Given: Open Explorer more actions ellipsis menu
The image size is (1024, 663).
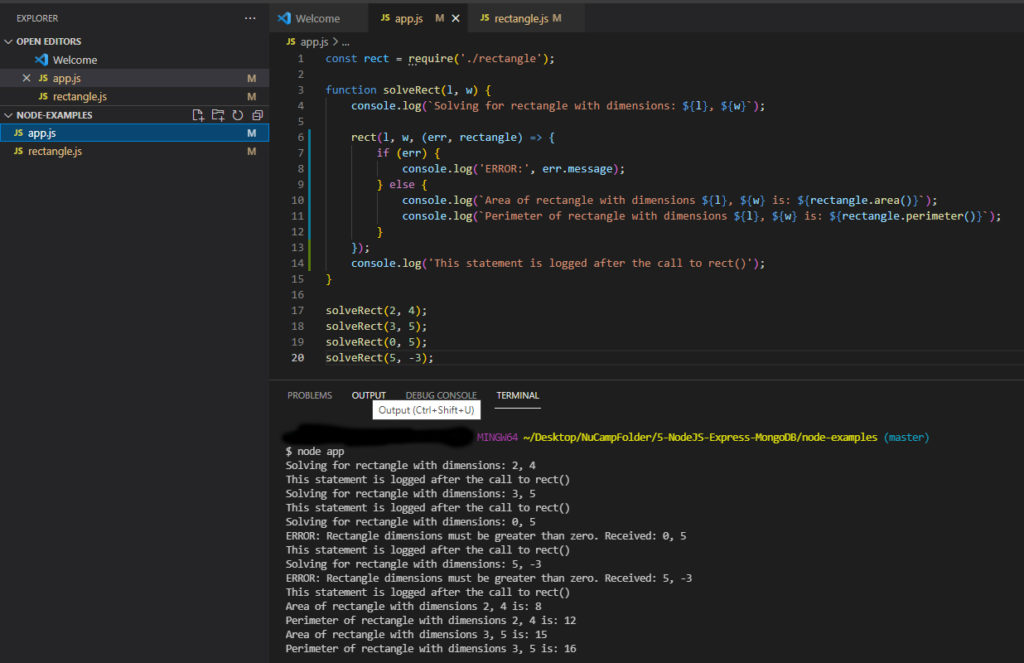Looking at the screenshot, I should (250, 18).
